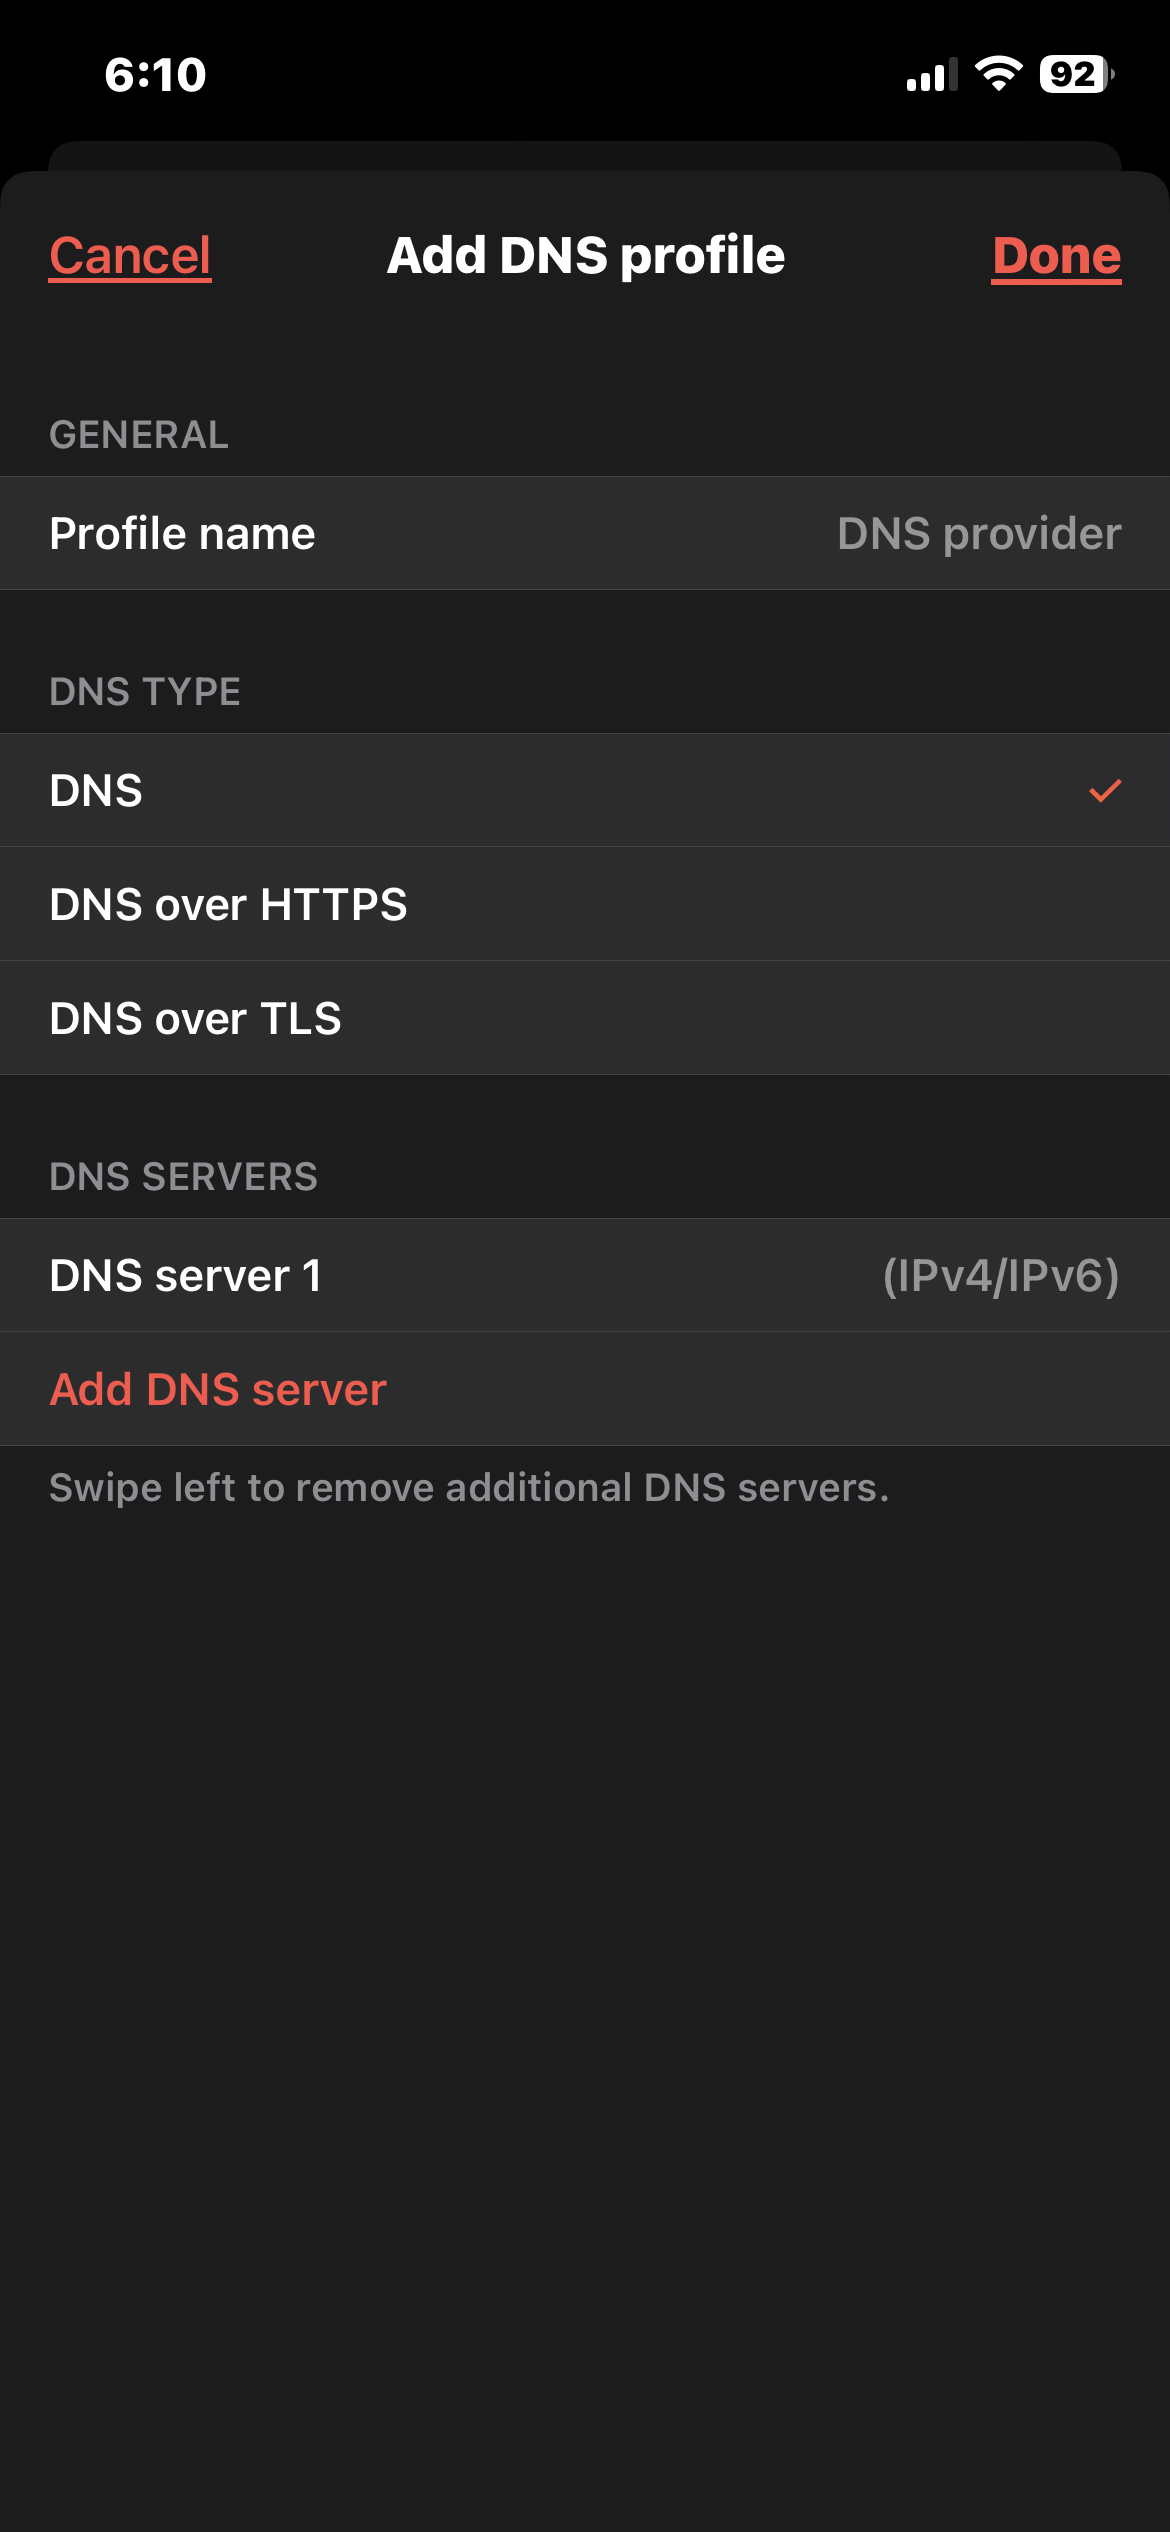Tap the swipe left hint text
This screenshot has width=1170, height=2532.
tap(469, 1488)
